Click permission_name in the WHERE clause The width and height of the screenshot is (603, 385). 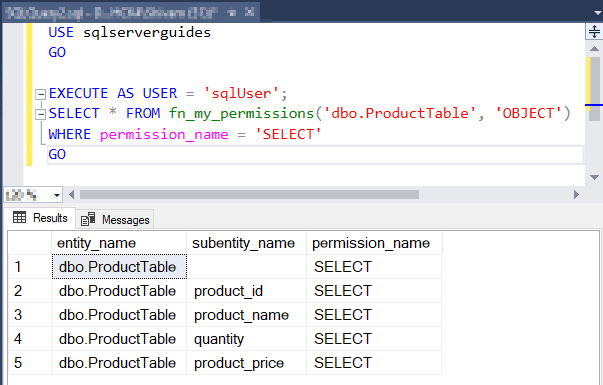(164, 134)
